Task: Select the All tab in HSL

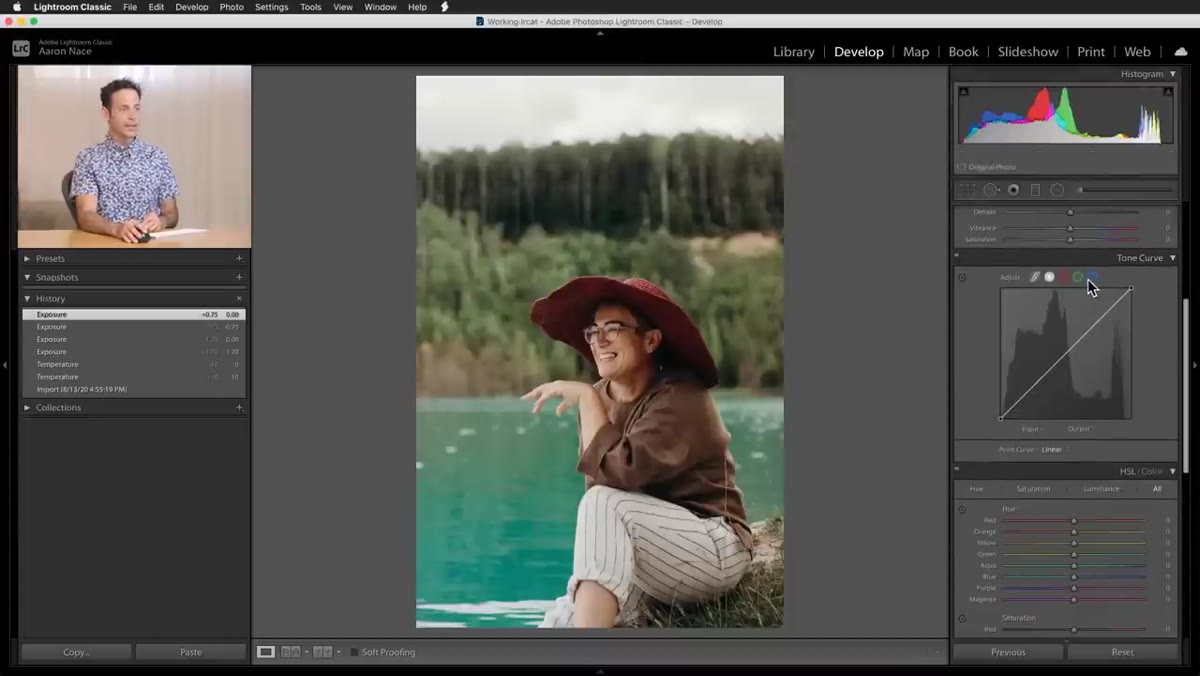Action: click(1157, 489)
